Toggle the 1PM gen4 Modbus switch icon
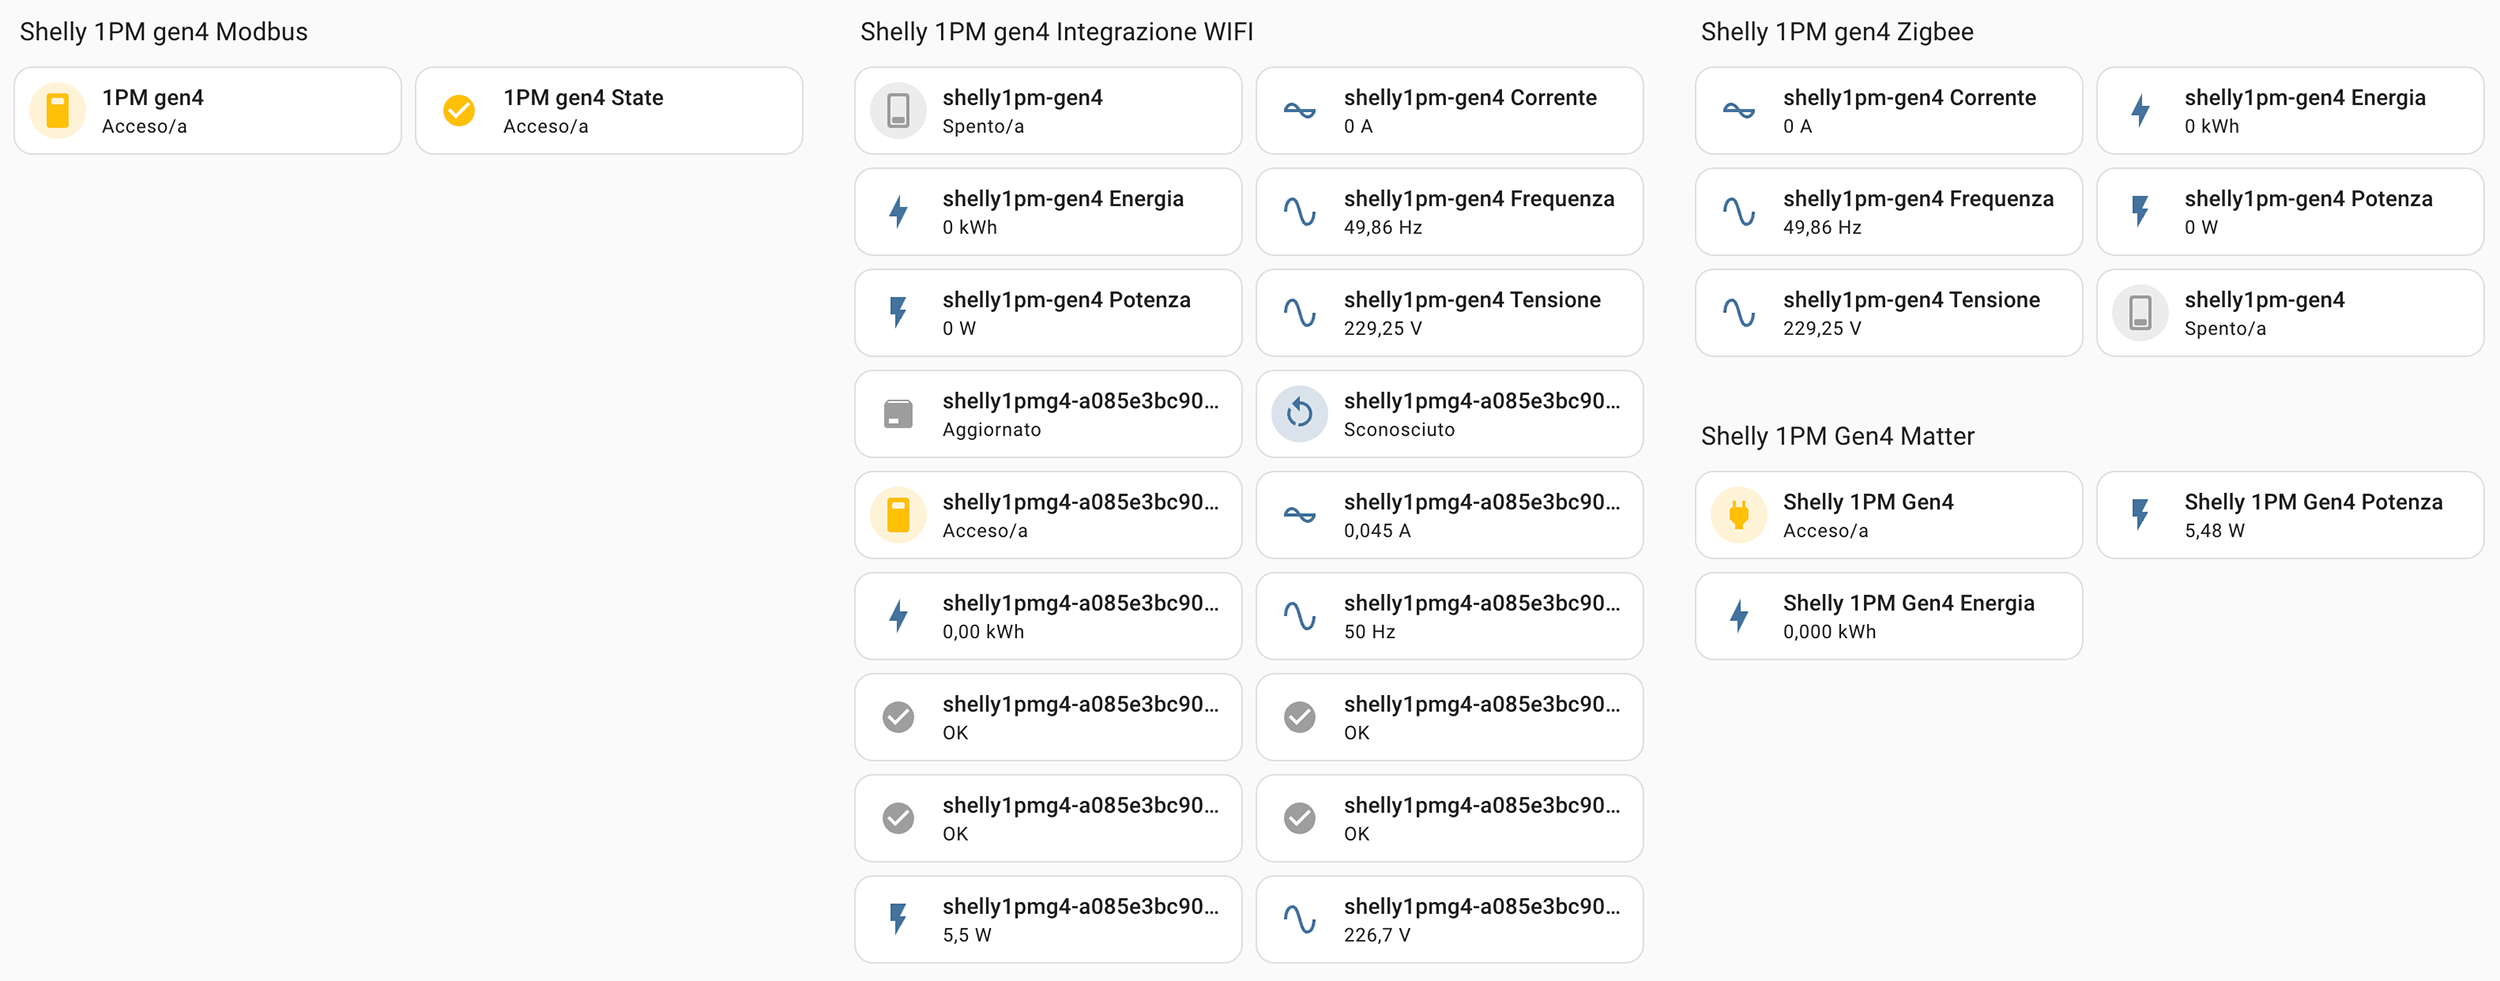The width and height of the screenshot is (2500, 981). click(x=58, y=111)
